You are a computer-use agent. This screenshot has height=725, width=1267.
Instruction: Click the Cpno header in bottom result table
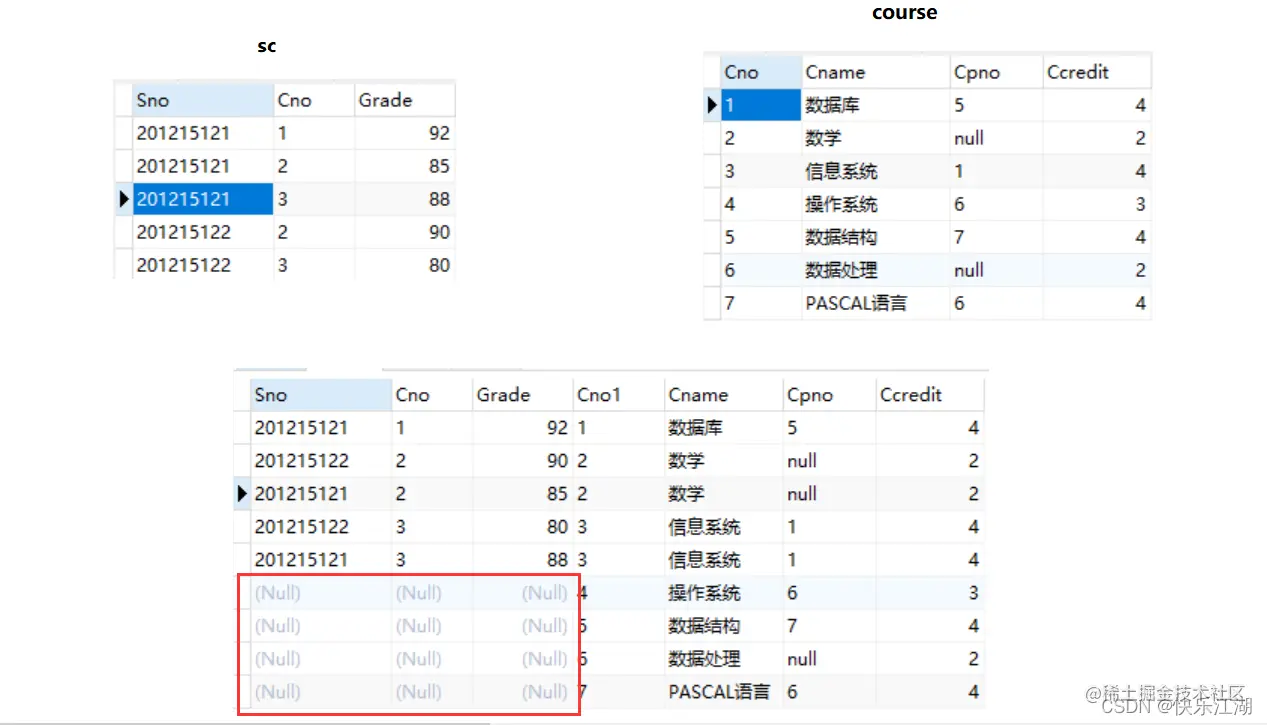pos(830,394)
